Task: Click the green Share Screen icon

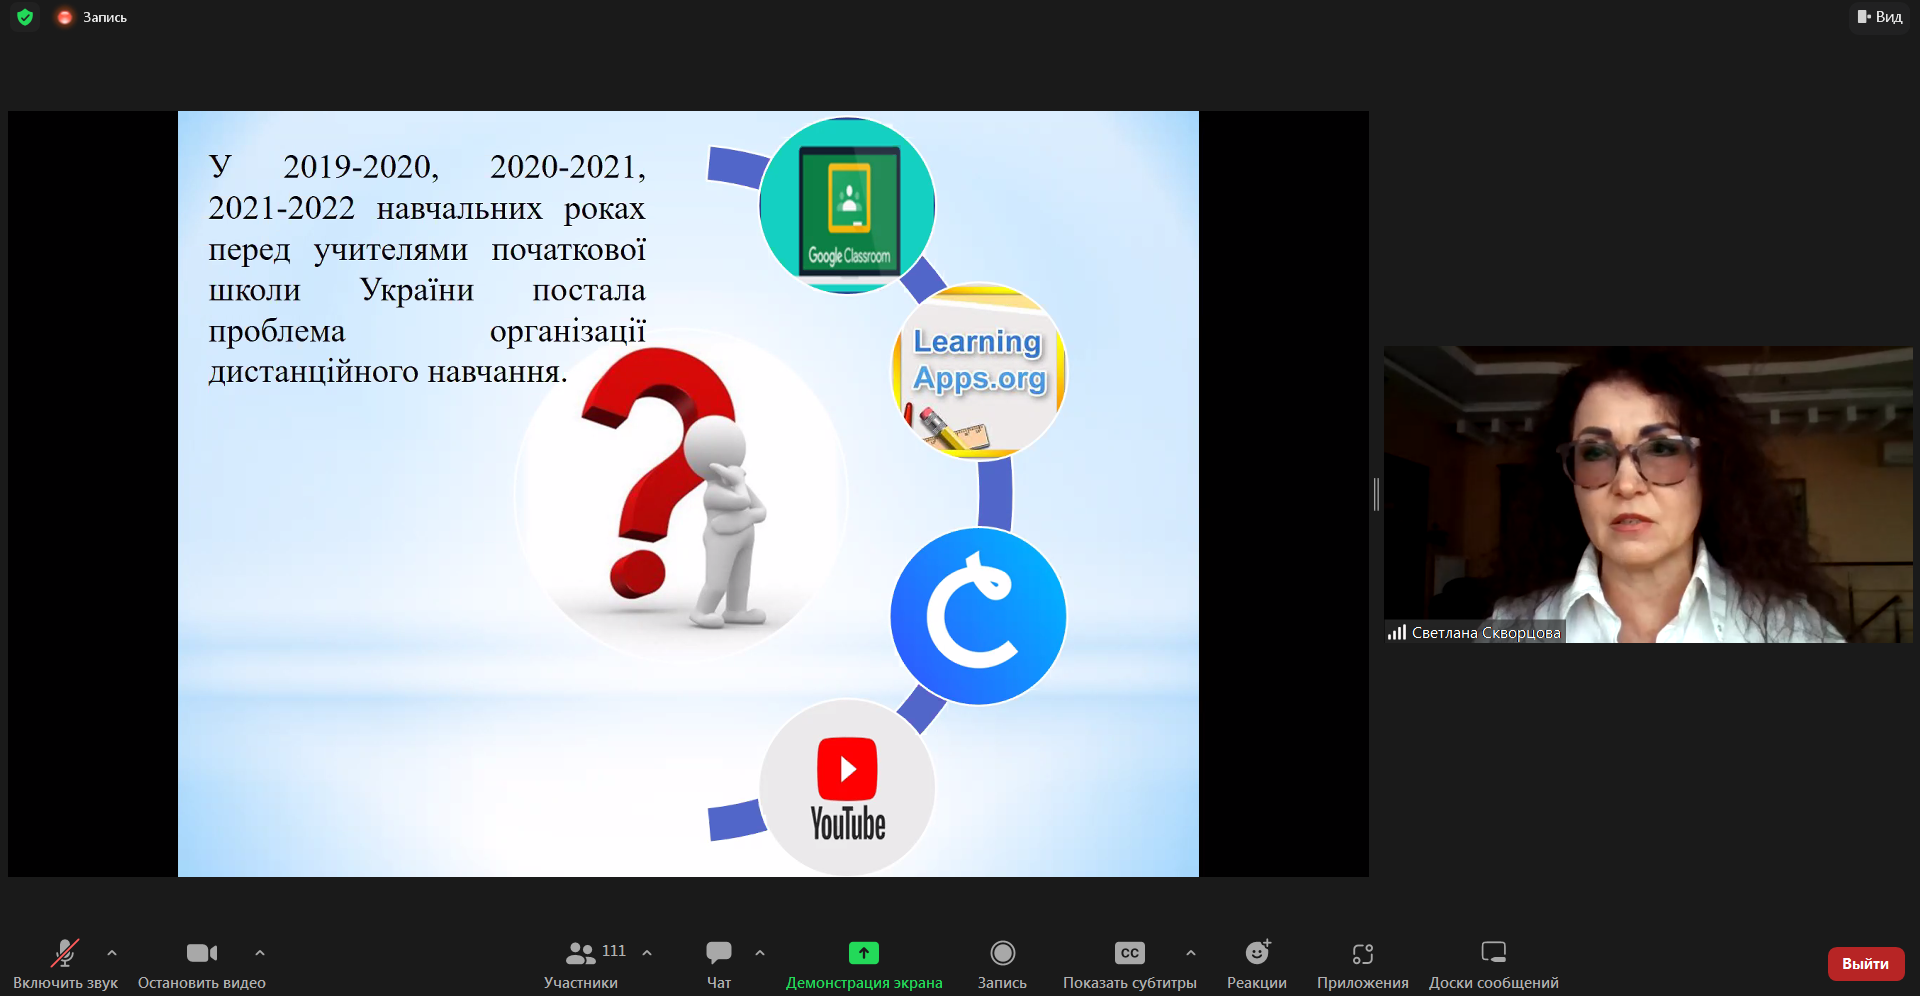Action: point(863,953)
